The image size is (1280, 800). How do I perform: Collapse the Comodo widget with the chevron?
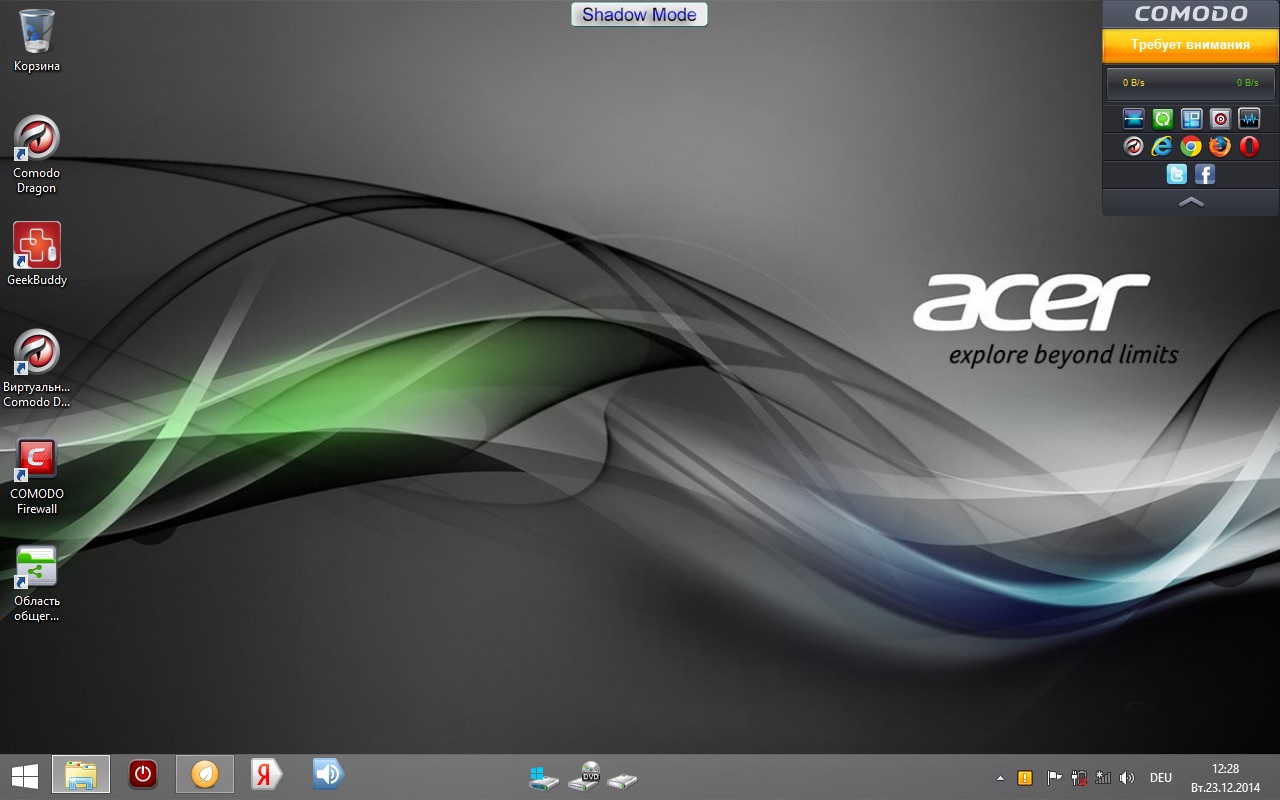pos(1191,202)
